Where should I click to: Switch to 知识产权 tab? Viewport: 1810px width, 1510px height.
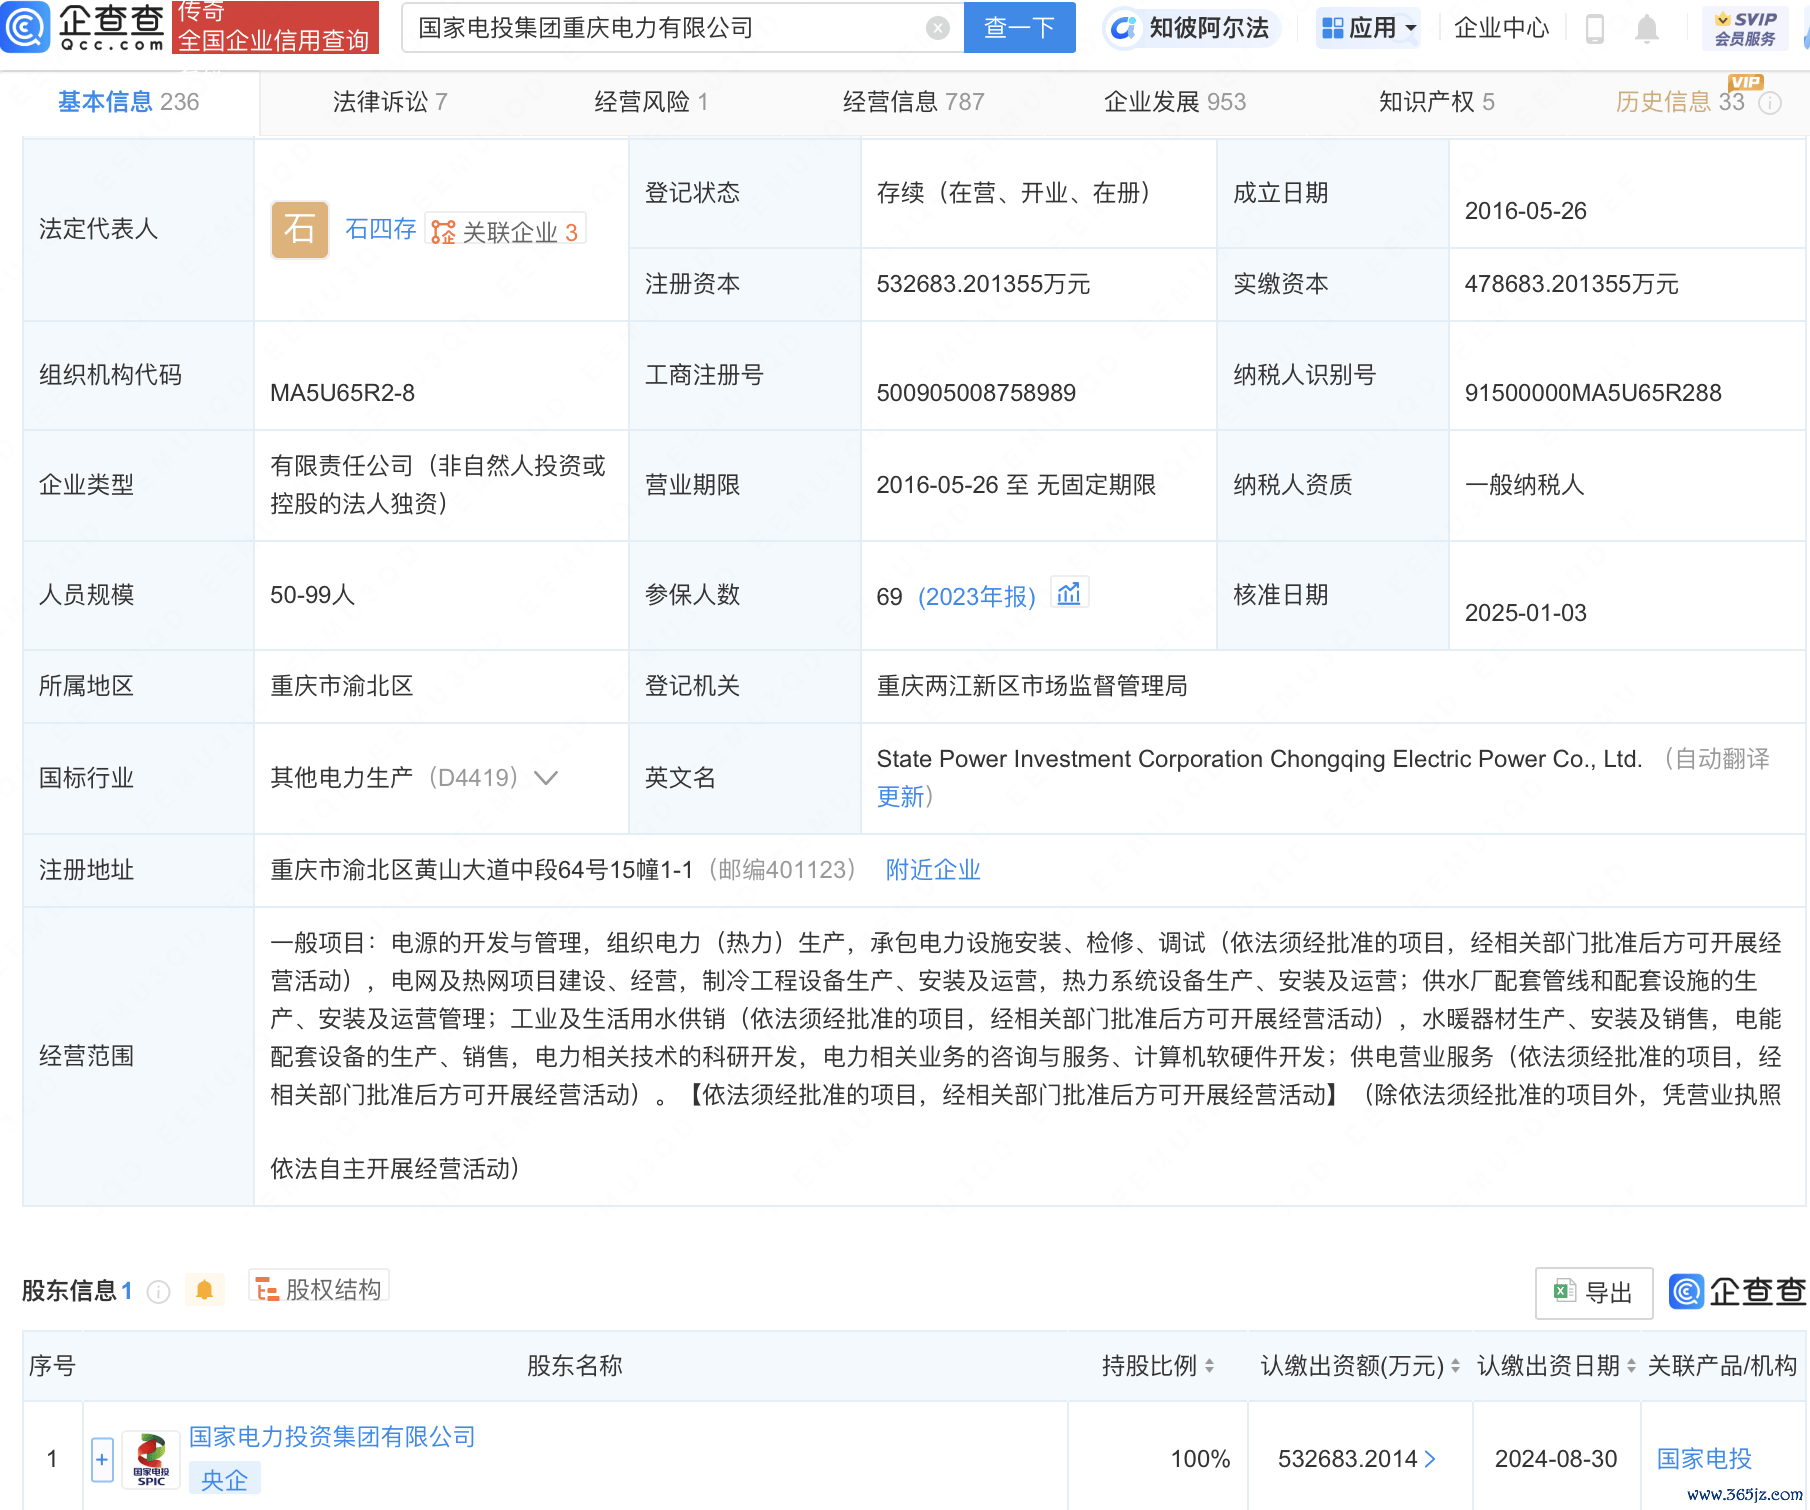click(1436, 102)
